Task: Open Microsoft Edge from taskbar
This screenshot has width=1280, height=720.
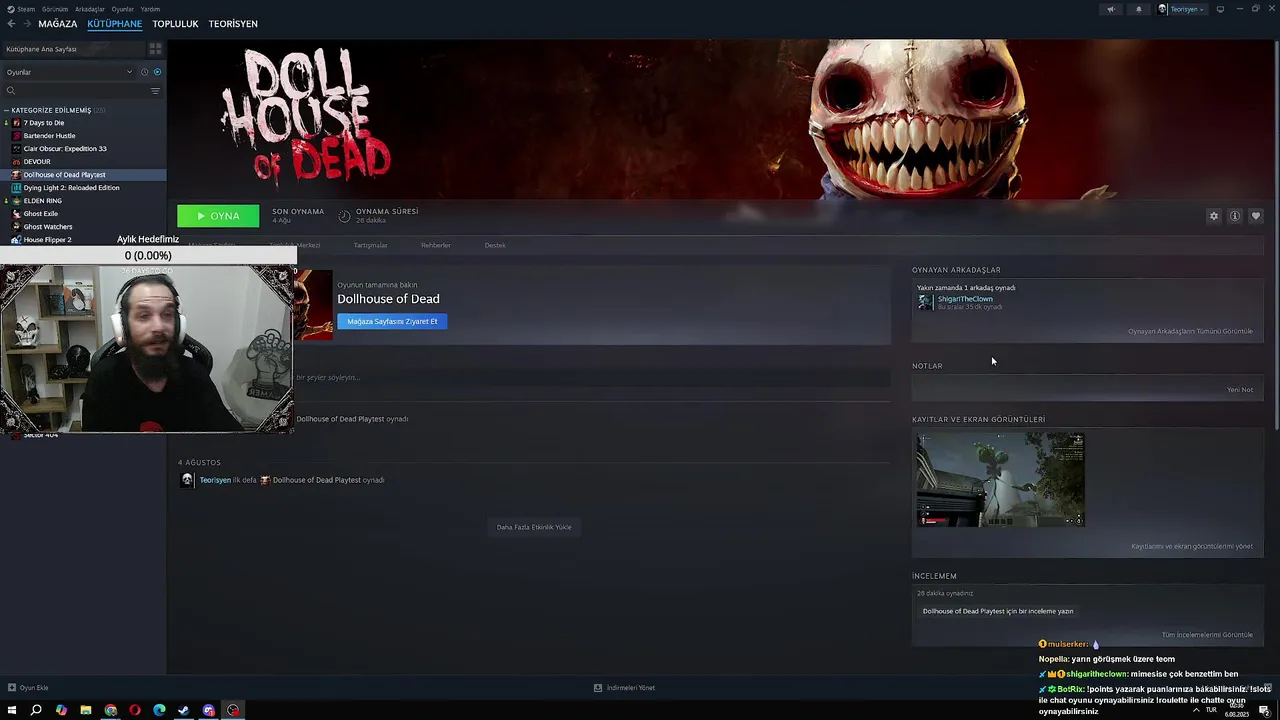Action: (x=159, y=710)
